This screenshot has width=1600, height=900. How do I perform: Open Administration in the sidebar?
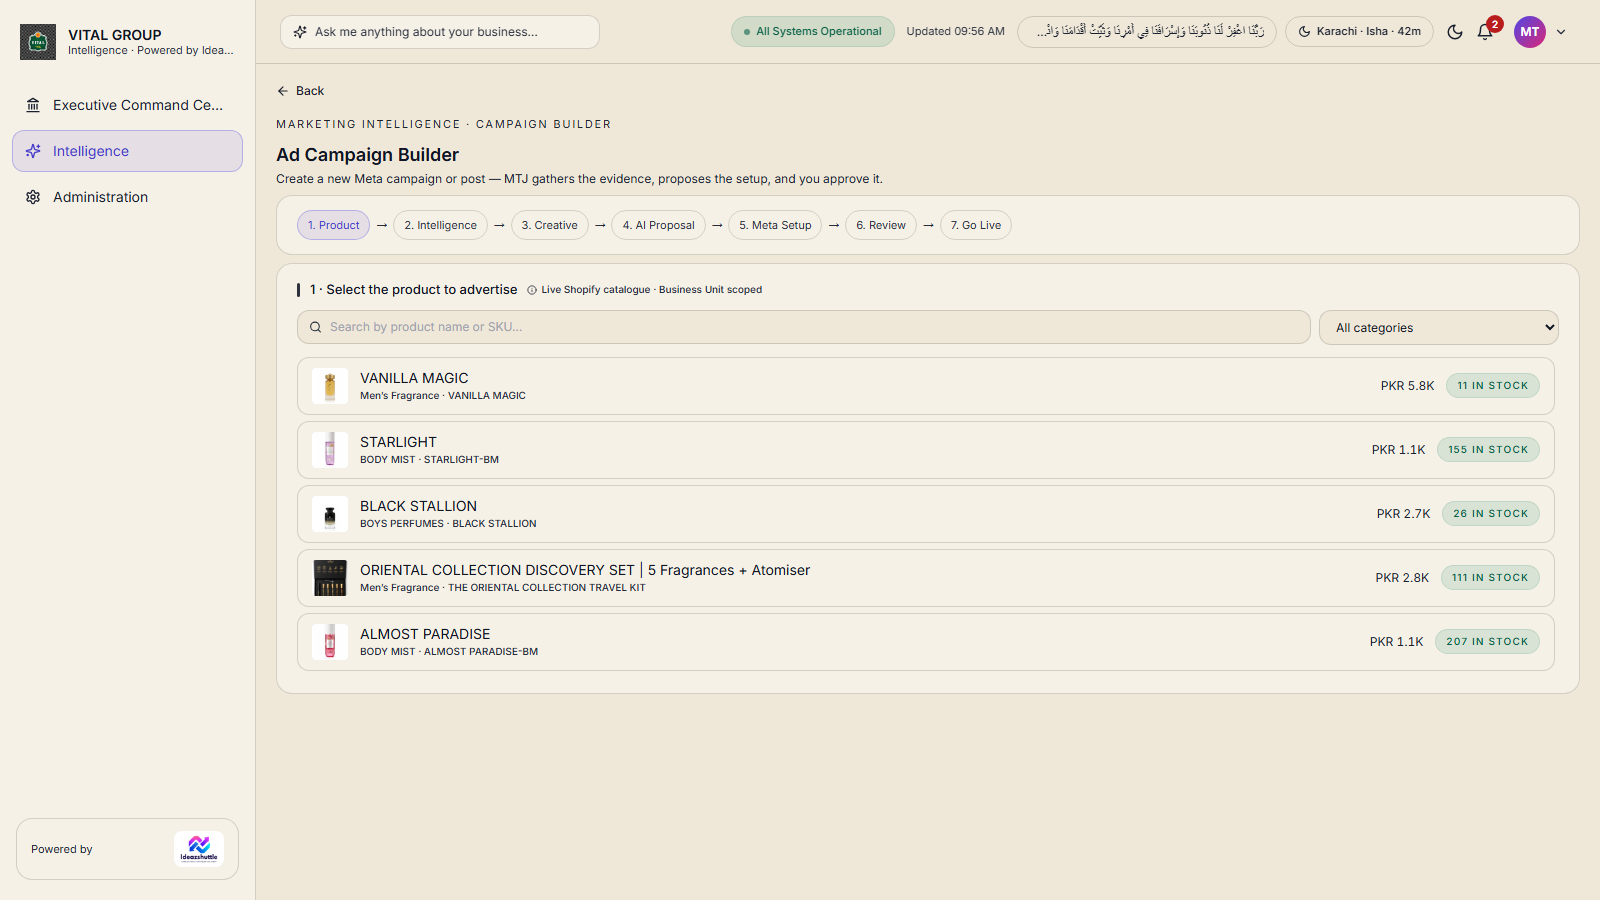(127, 197)
